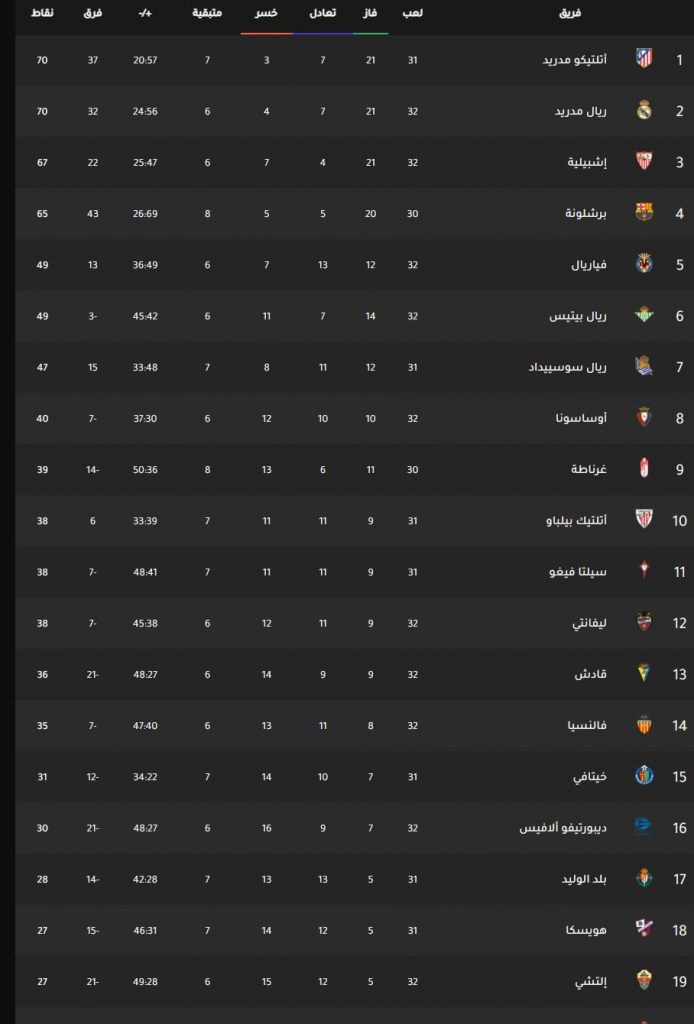Image resolution: width=694 pixels, height=1024 pixels.
Task: Click the Atlético Madrid club crest
Action: coord(644,59)
